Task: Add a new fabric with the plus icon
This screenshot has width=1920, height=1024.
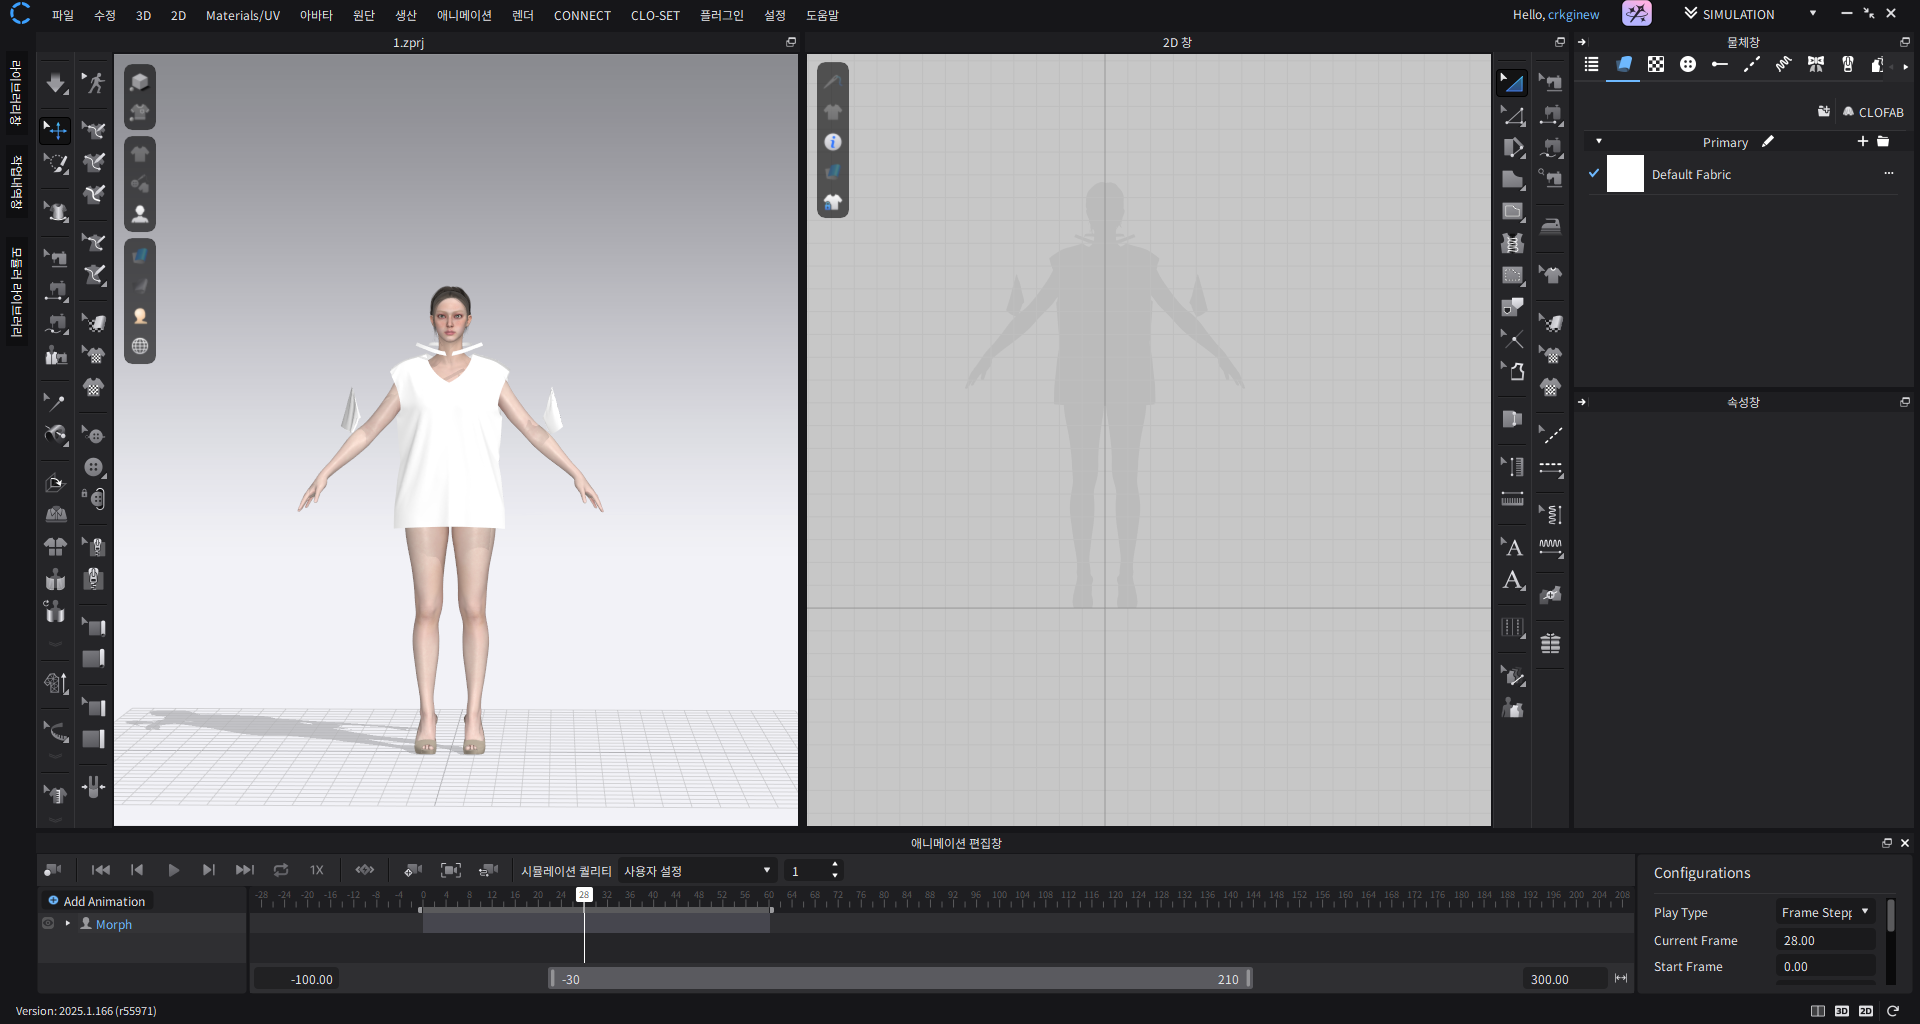Action: click(1862, 142)
